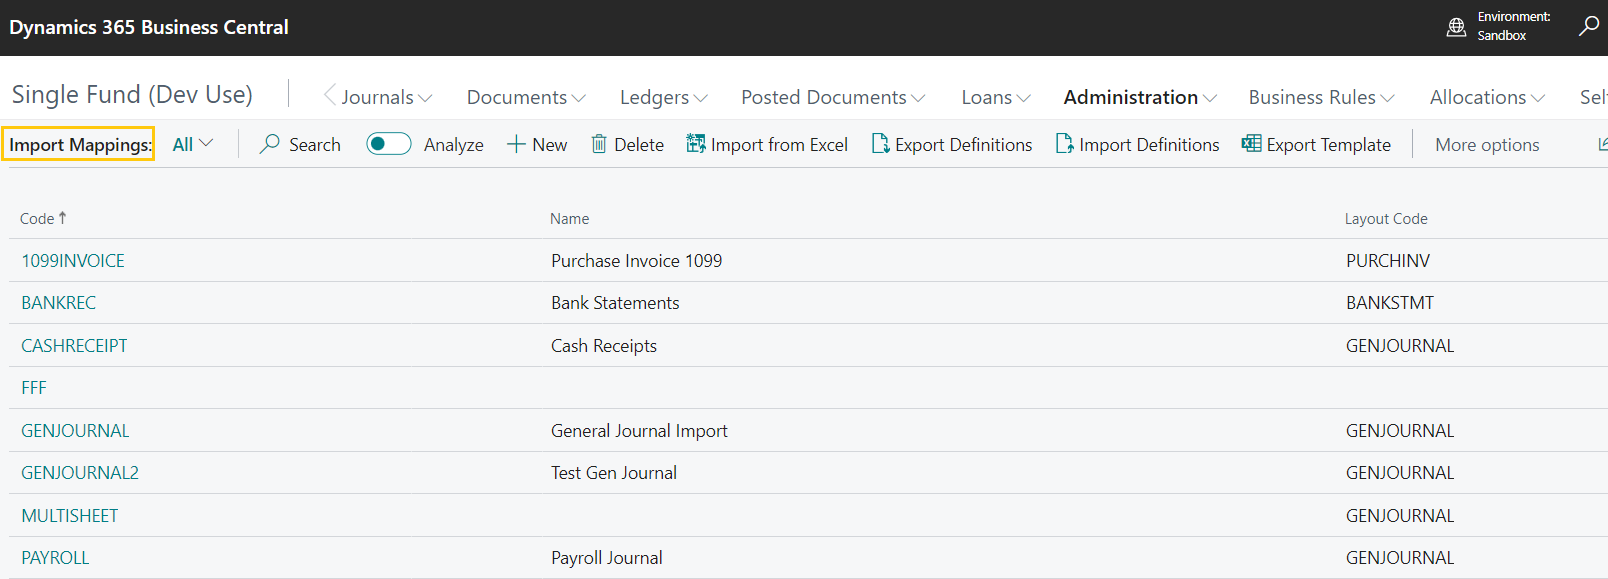Click the Export Definitions document icon

(x=880, y=144)
